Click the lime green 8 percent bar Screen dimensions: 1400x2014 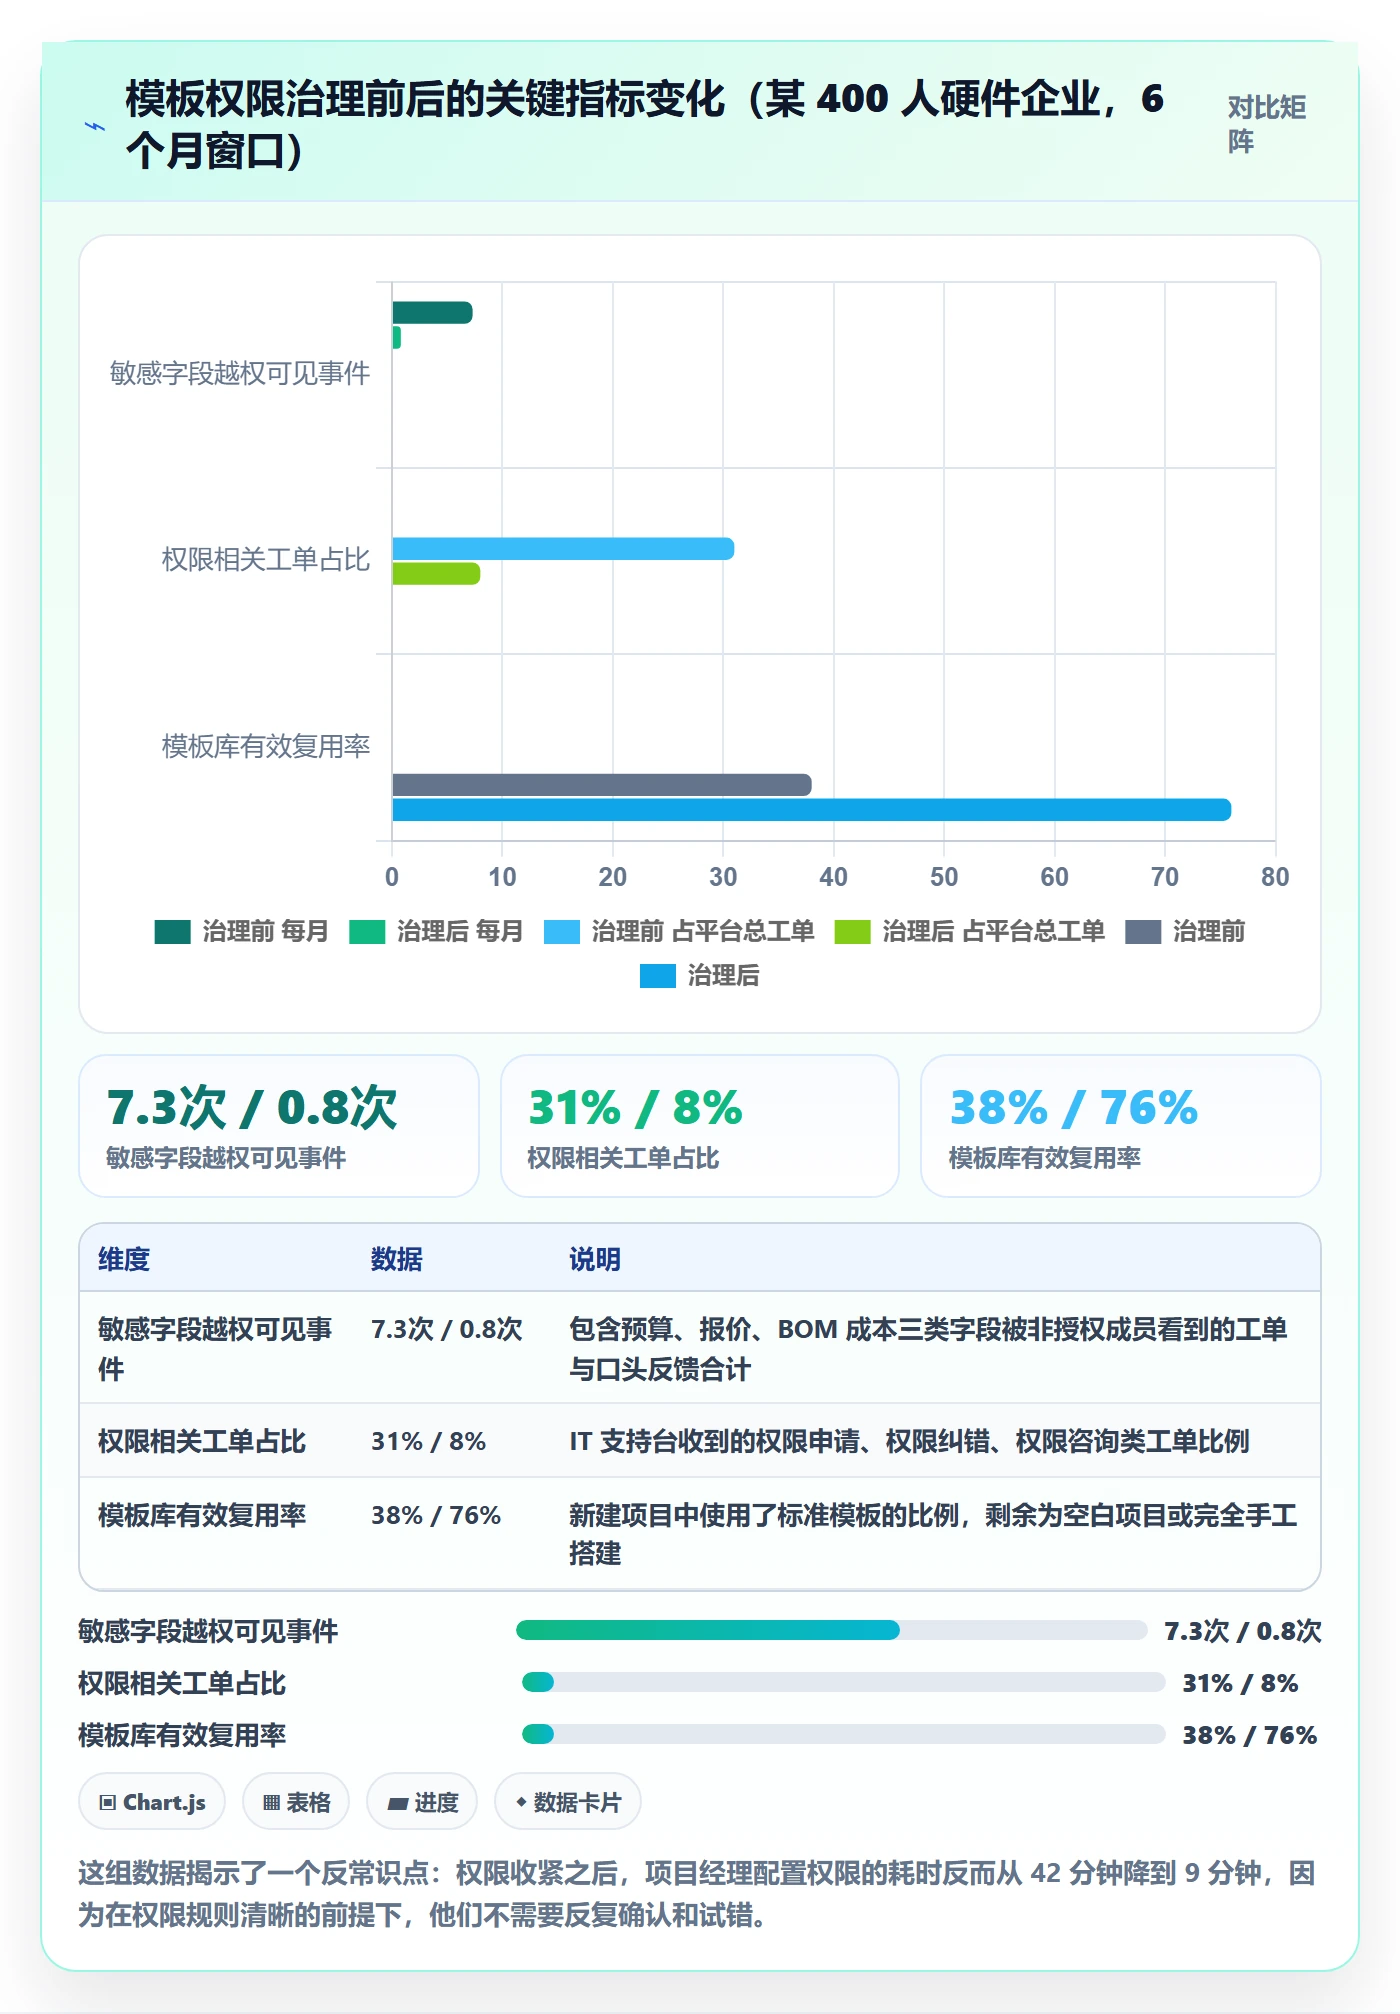(x=436, y=574)
